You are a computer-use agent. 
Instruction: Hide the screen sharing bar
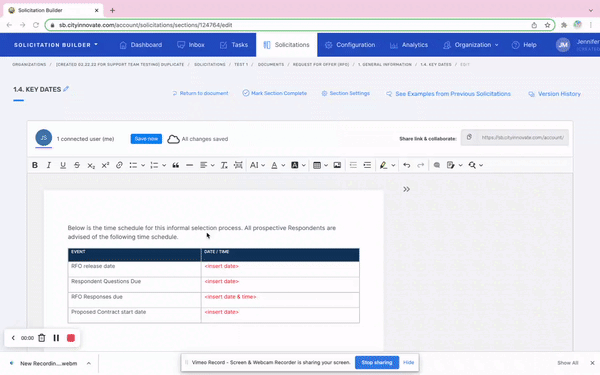(x=408, y=362)
